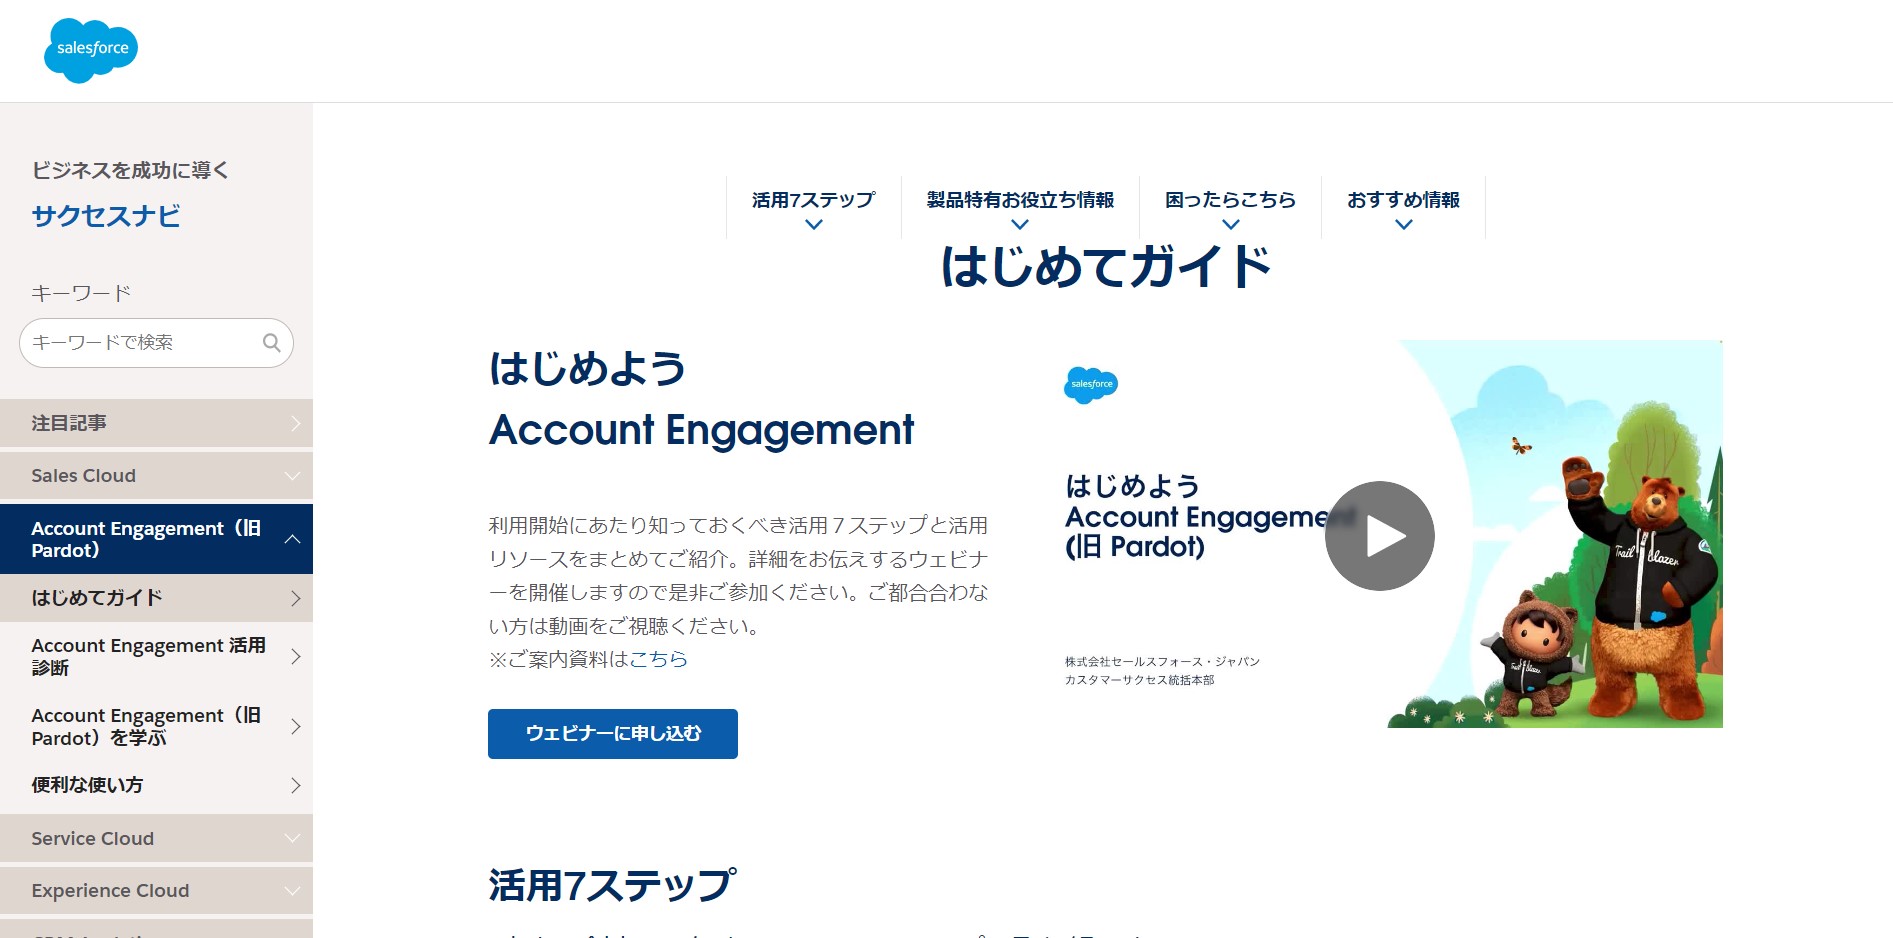Jump to おすすめ情報 anchor tab
This screenshot has height=938, width=1893.
(x=1403, y=208)
